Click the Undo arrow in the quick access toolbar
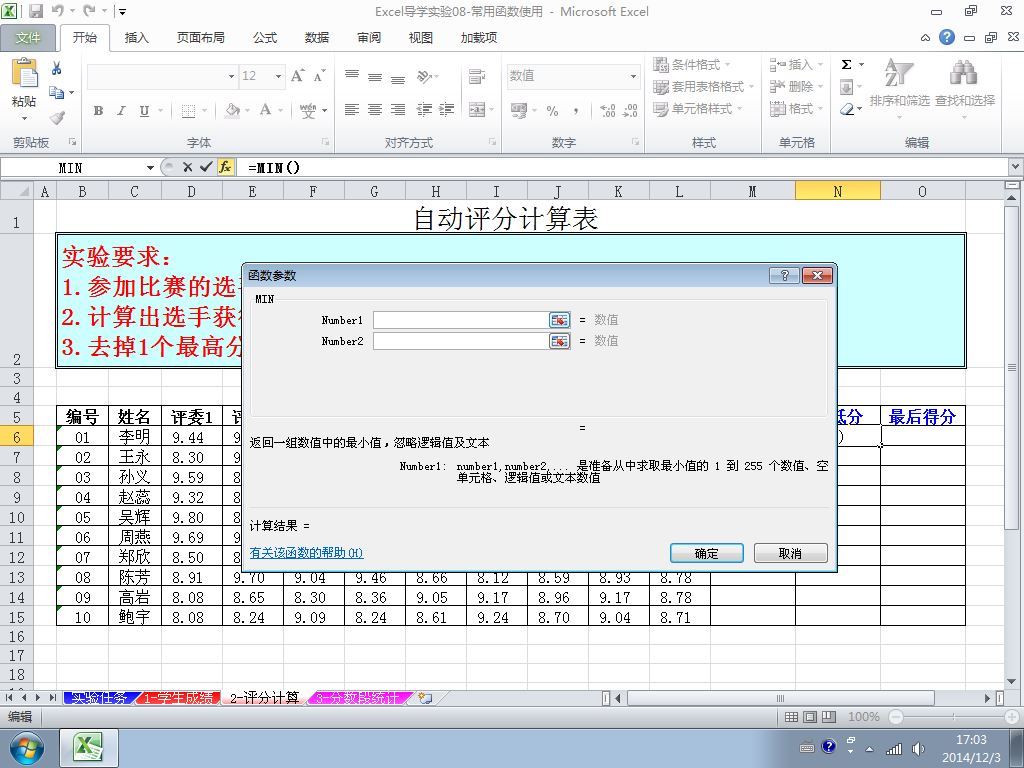This screenshot has width=1024, height=768. [x=57, y=11]
